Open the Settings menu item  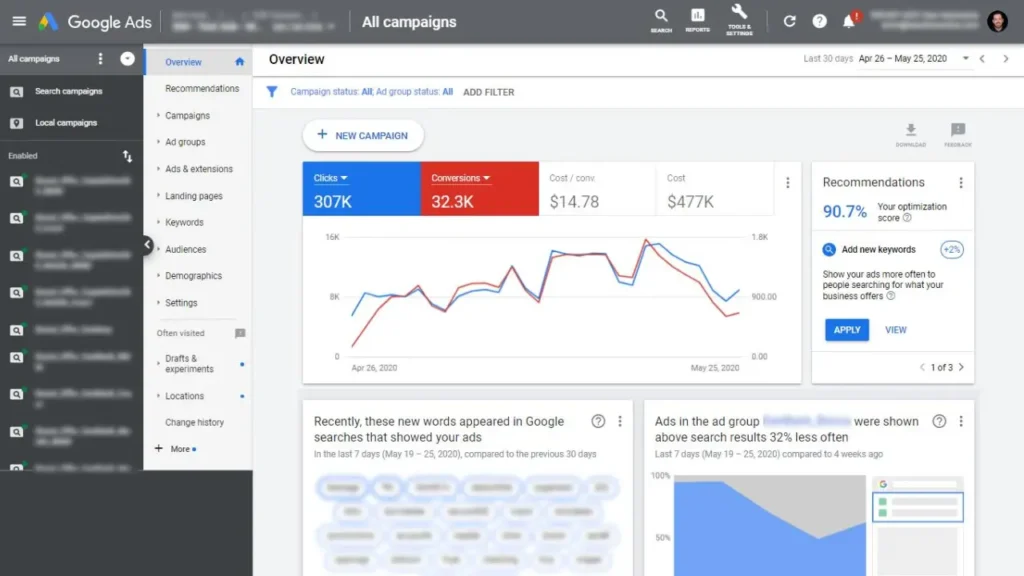181,303
